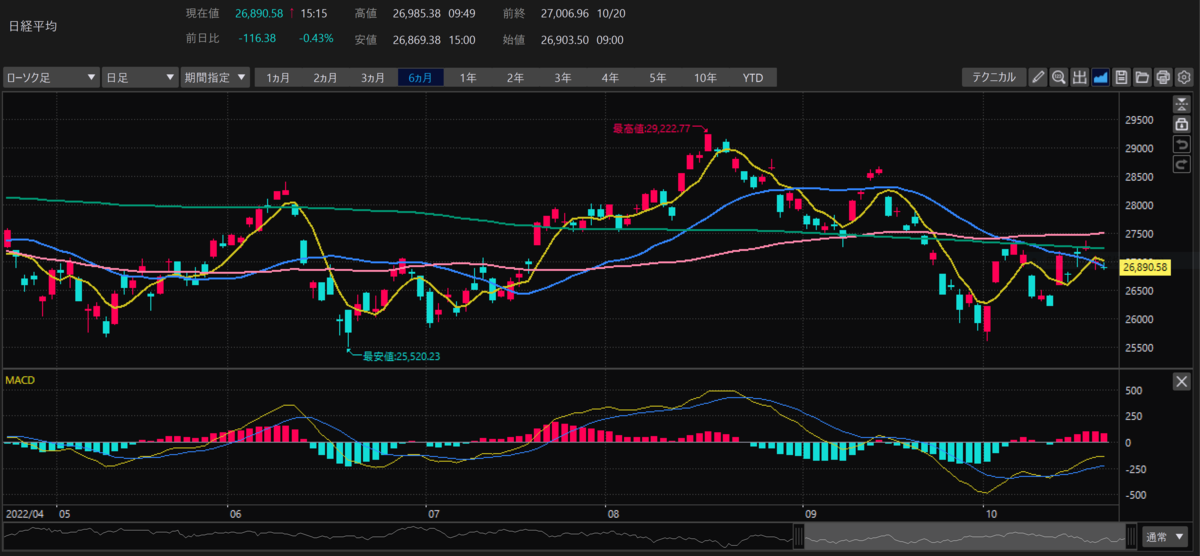This screenshot has height=556, width=1200.
Task: Select the YTD period tab
Action: (753, 77)
